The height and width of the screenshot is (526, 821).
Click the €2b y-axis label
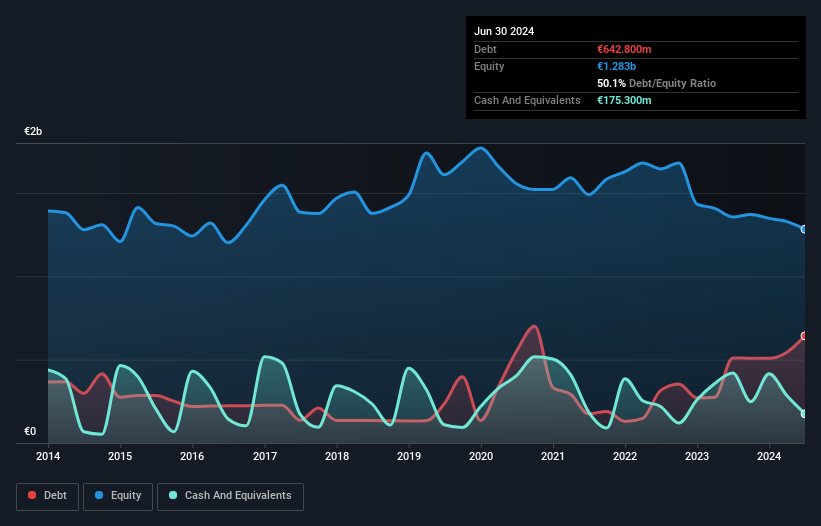point(33,132)
